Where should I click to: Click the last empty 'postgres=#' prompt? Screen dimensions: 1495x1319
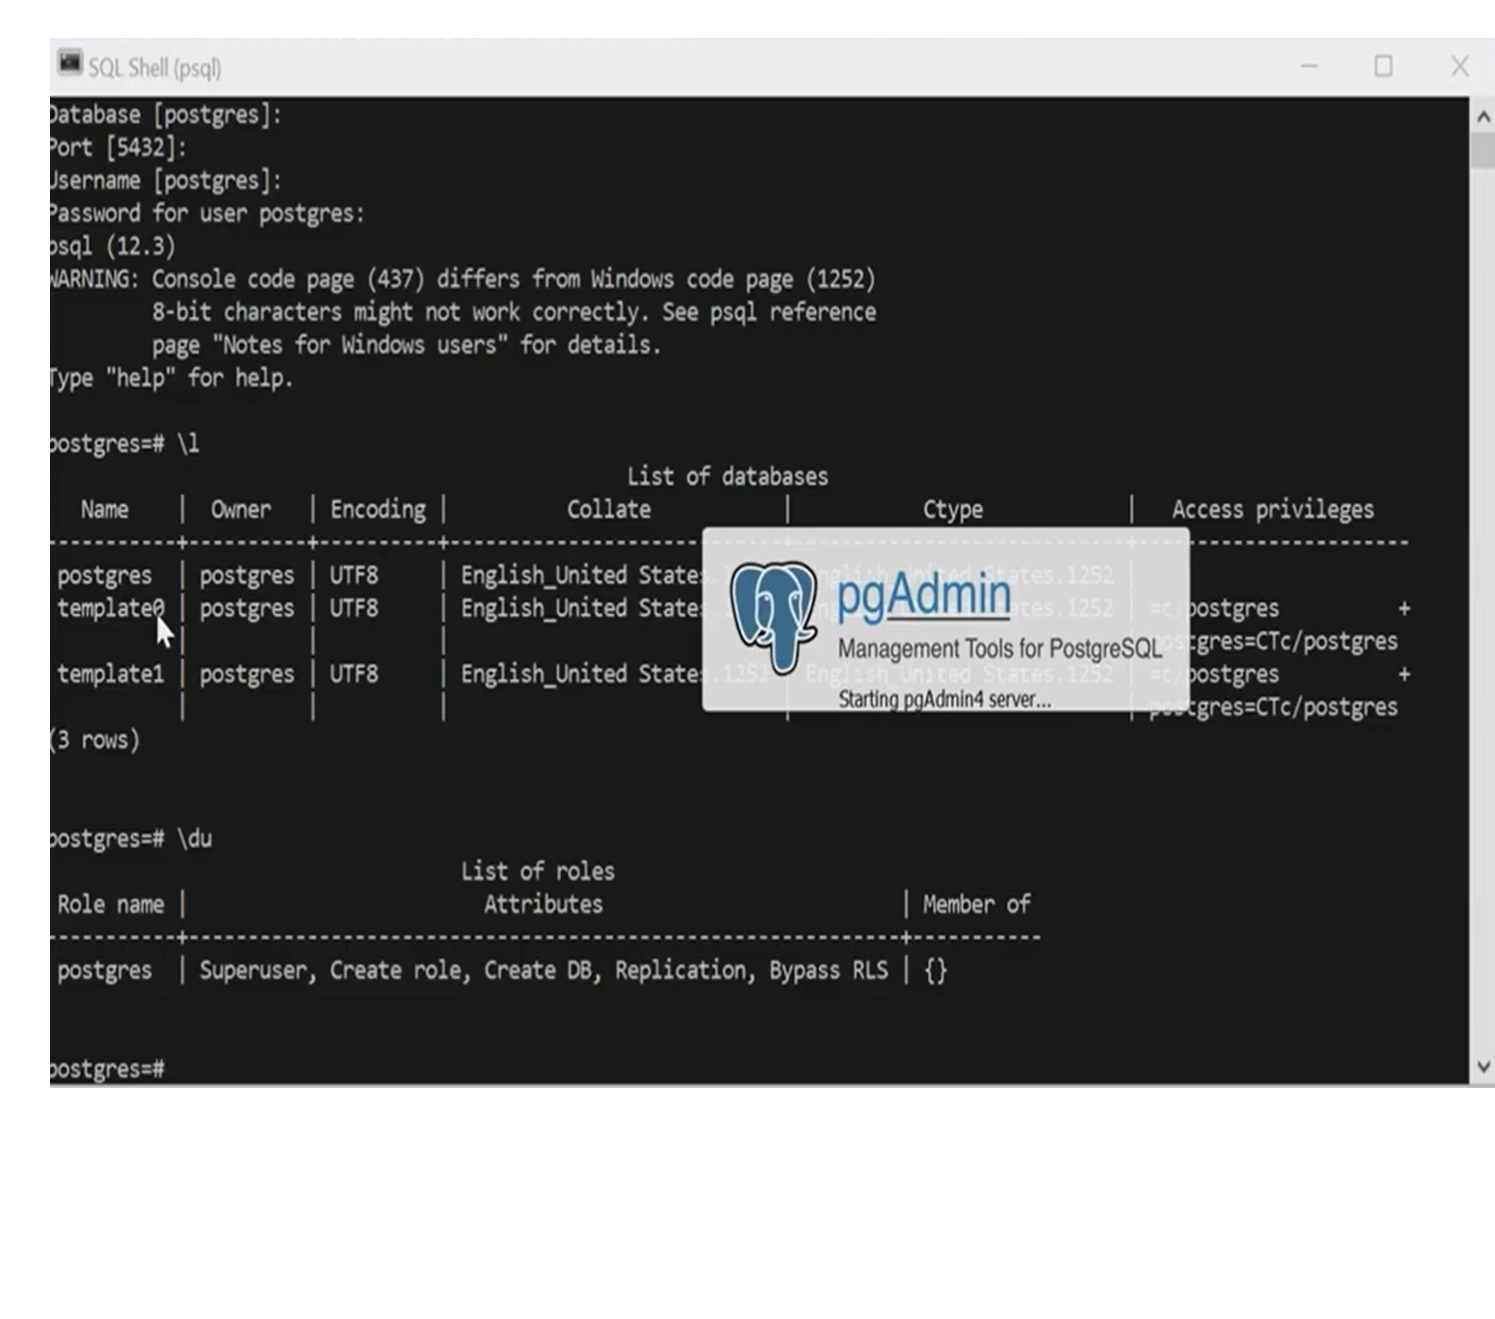pos(107,1069)
